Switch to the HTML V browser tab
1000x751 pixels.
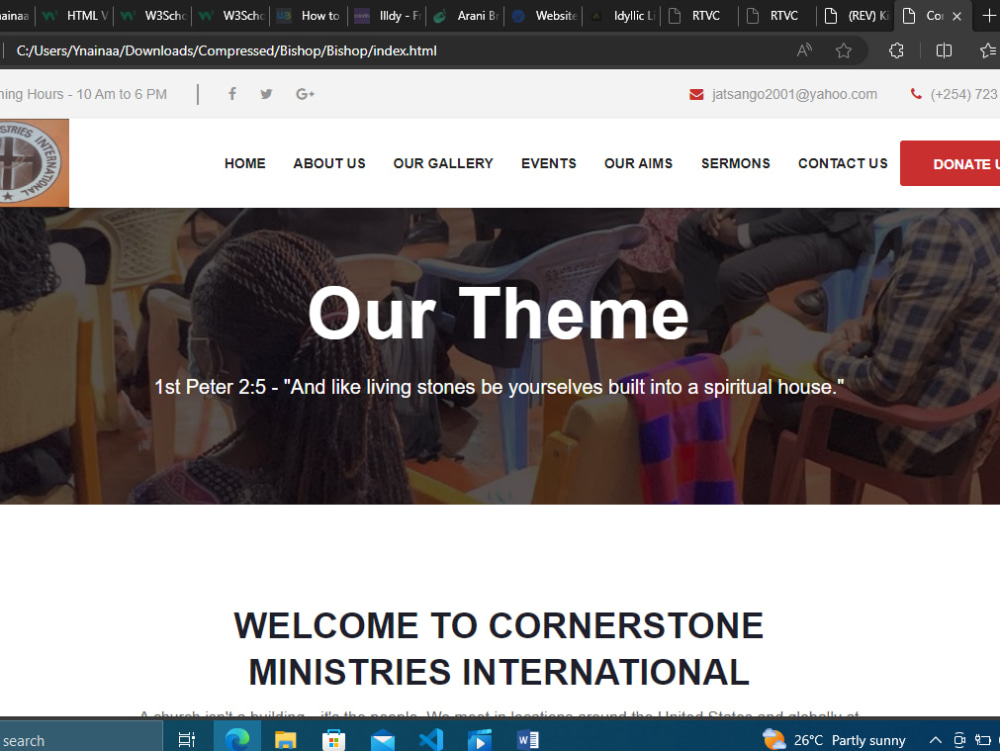pyautogui.click(x=75, y=16)
